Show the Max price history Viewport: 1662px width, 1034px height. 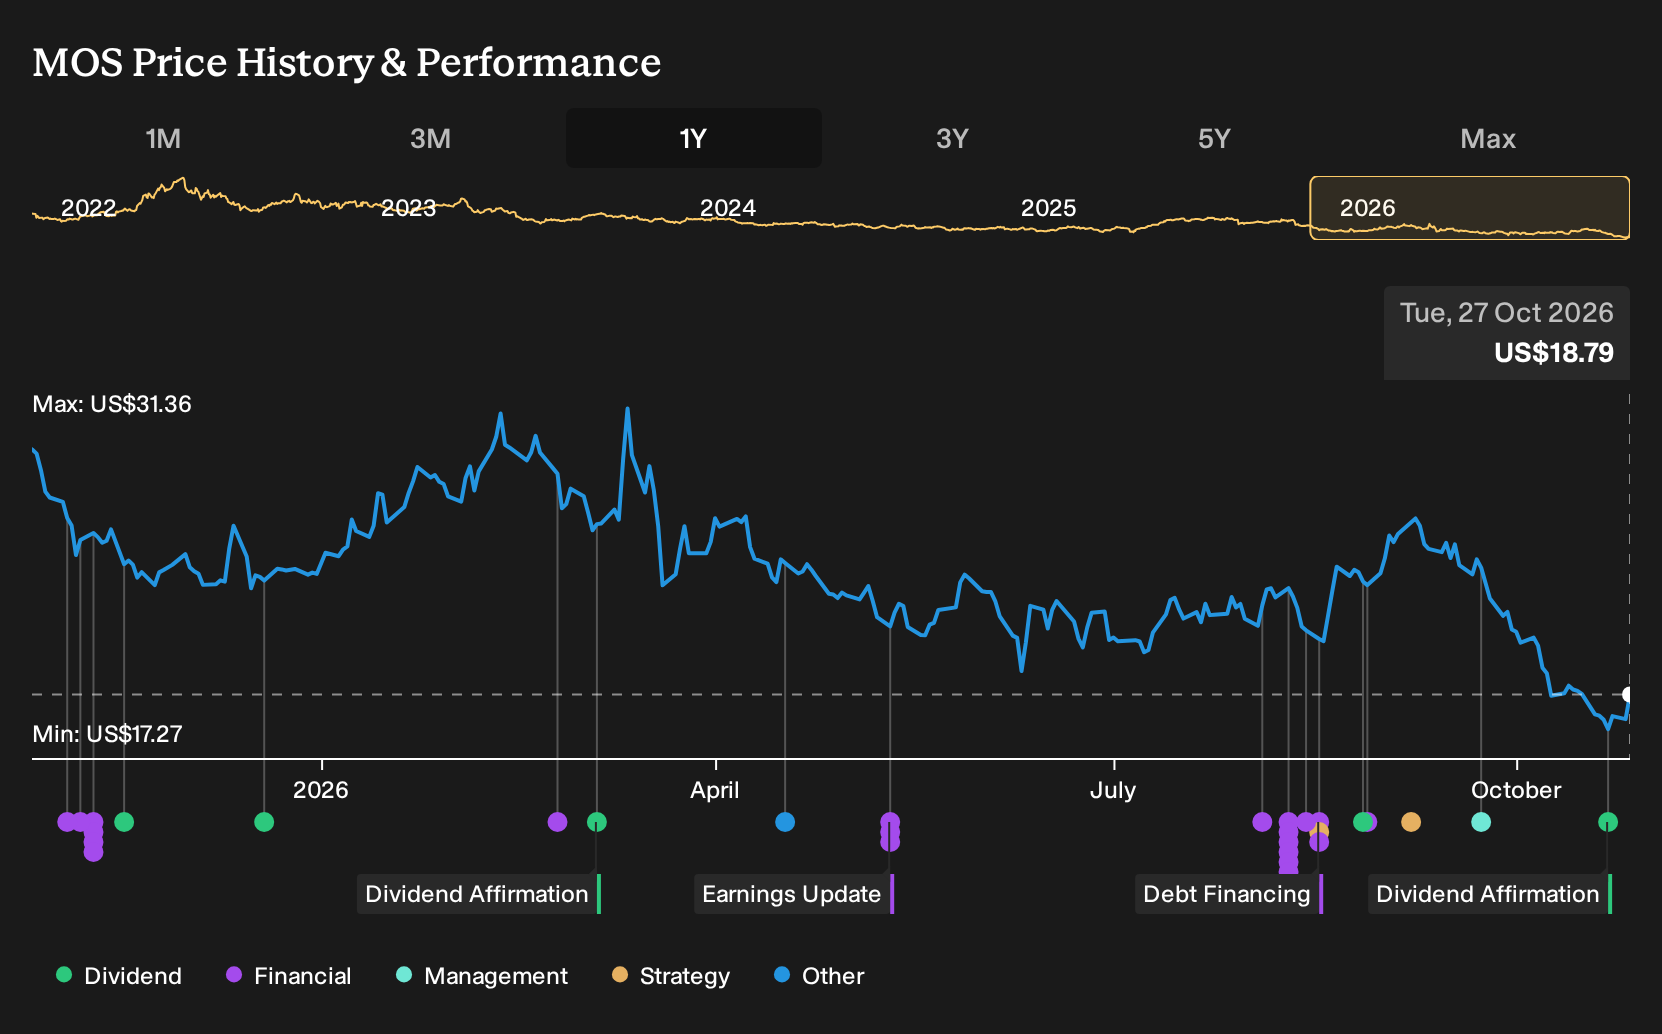[x=1488, y=139]
